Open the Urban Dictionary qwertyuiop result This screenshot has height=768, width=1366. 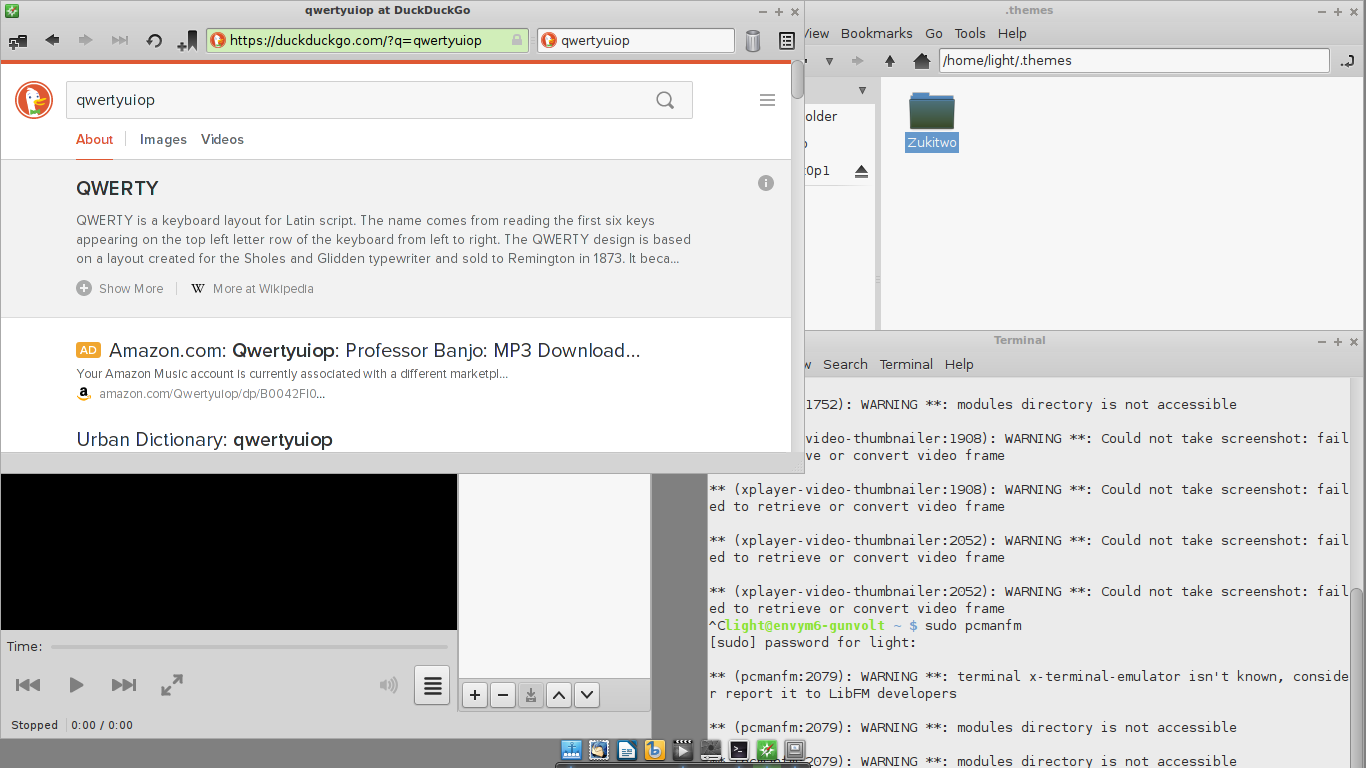coord(204,439)
